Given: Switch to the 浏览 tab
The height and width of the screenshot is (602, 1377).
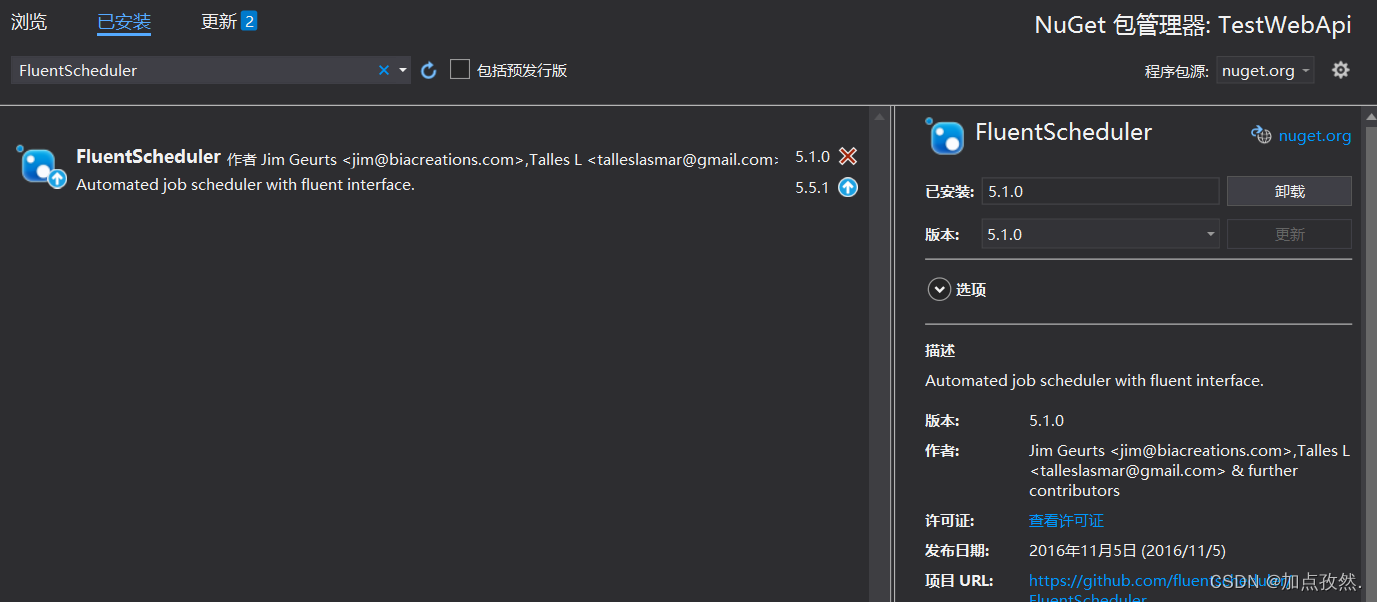Looking at the screenshot, I should pyautogui.click(x=29, y=21).
